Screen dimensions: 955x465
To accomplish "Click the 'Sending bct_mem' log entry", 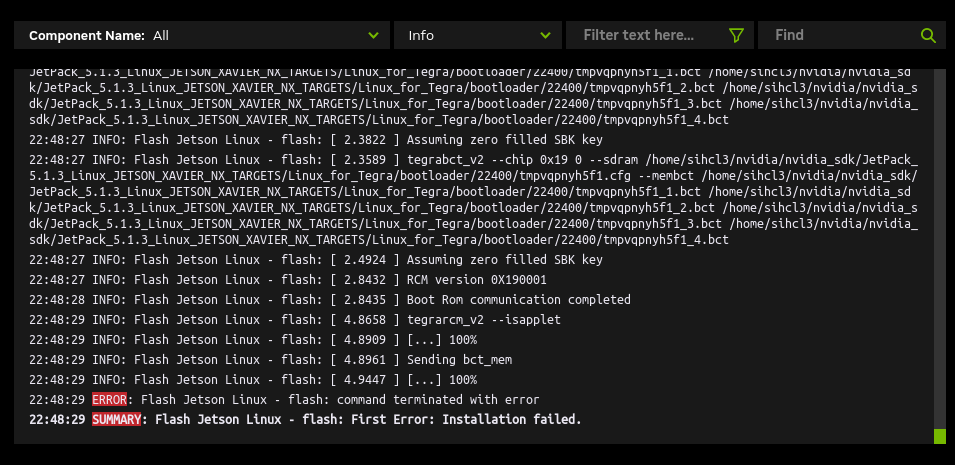I will click(270, 360).
